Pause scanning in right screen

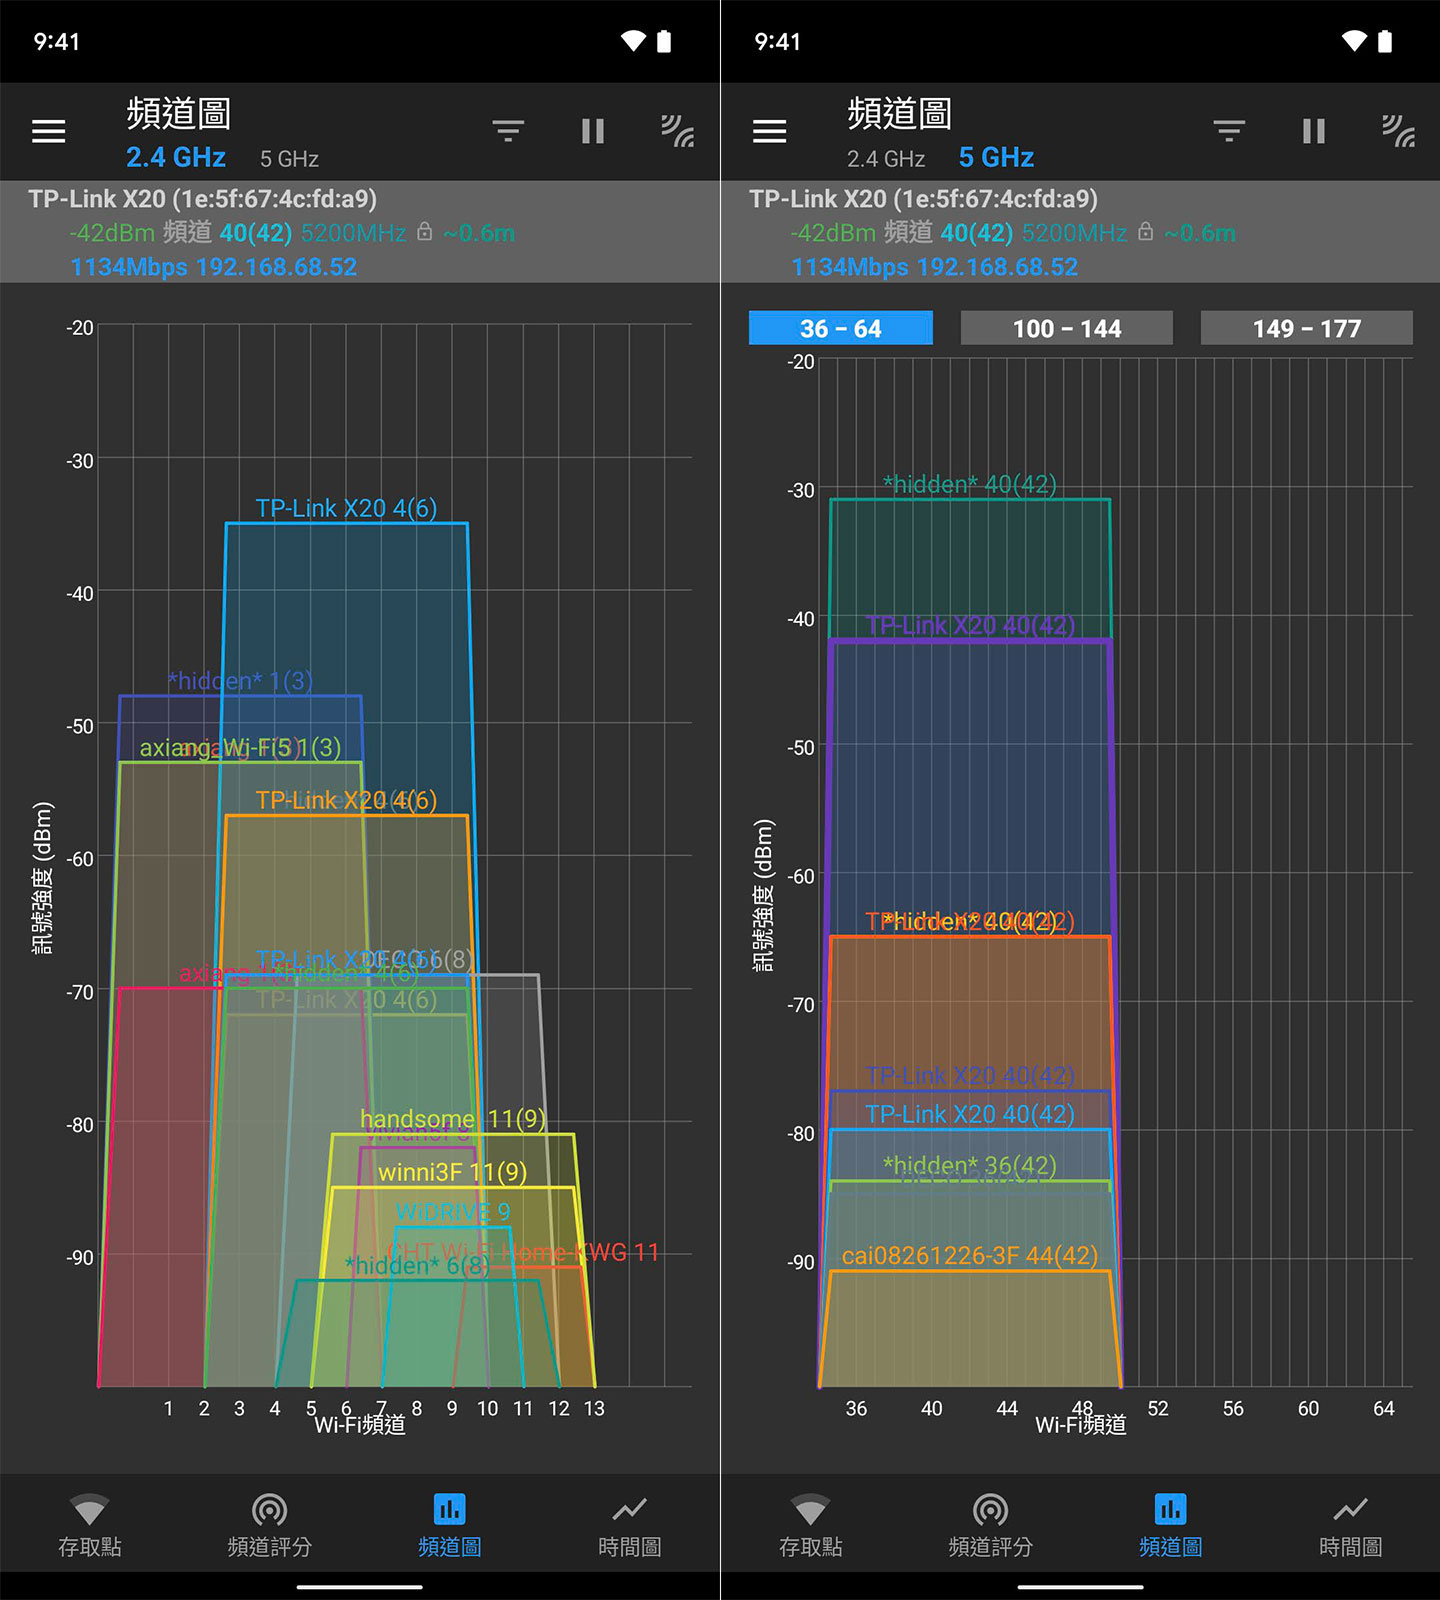[1314, 131]
